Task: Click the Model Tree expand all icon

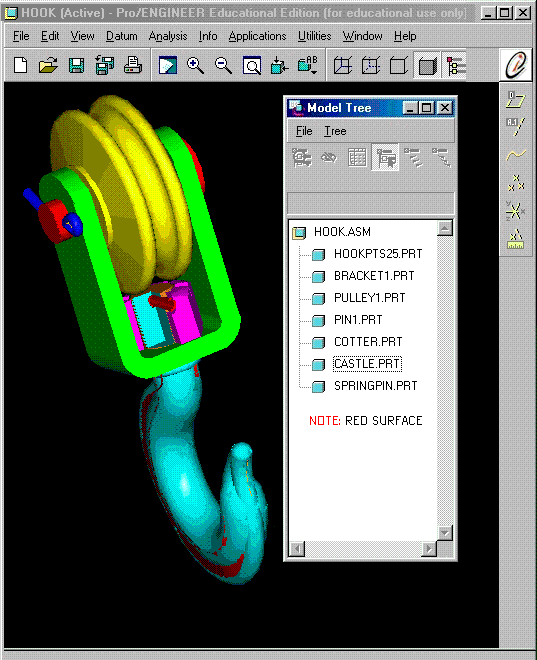Action: tap(413, 157)
